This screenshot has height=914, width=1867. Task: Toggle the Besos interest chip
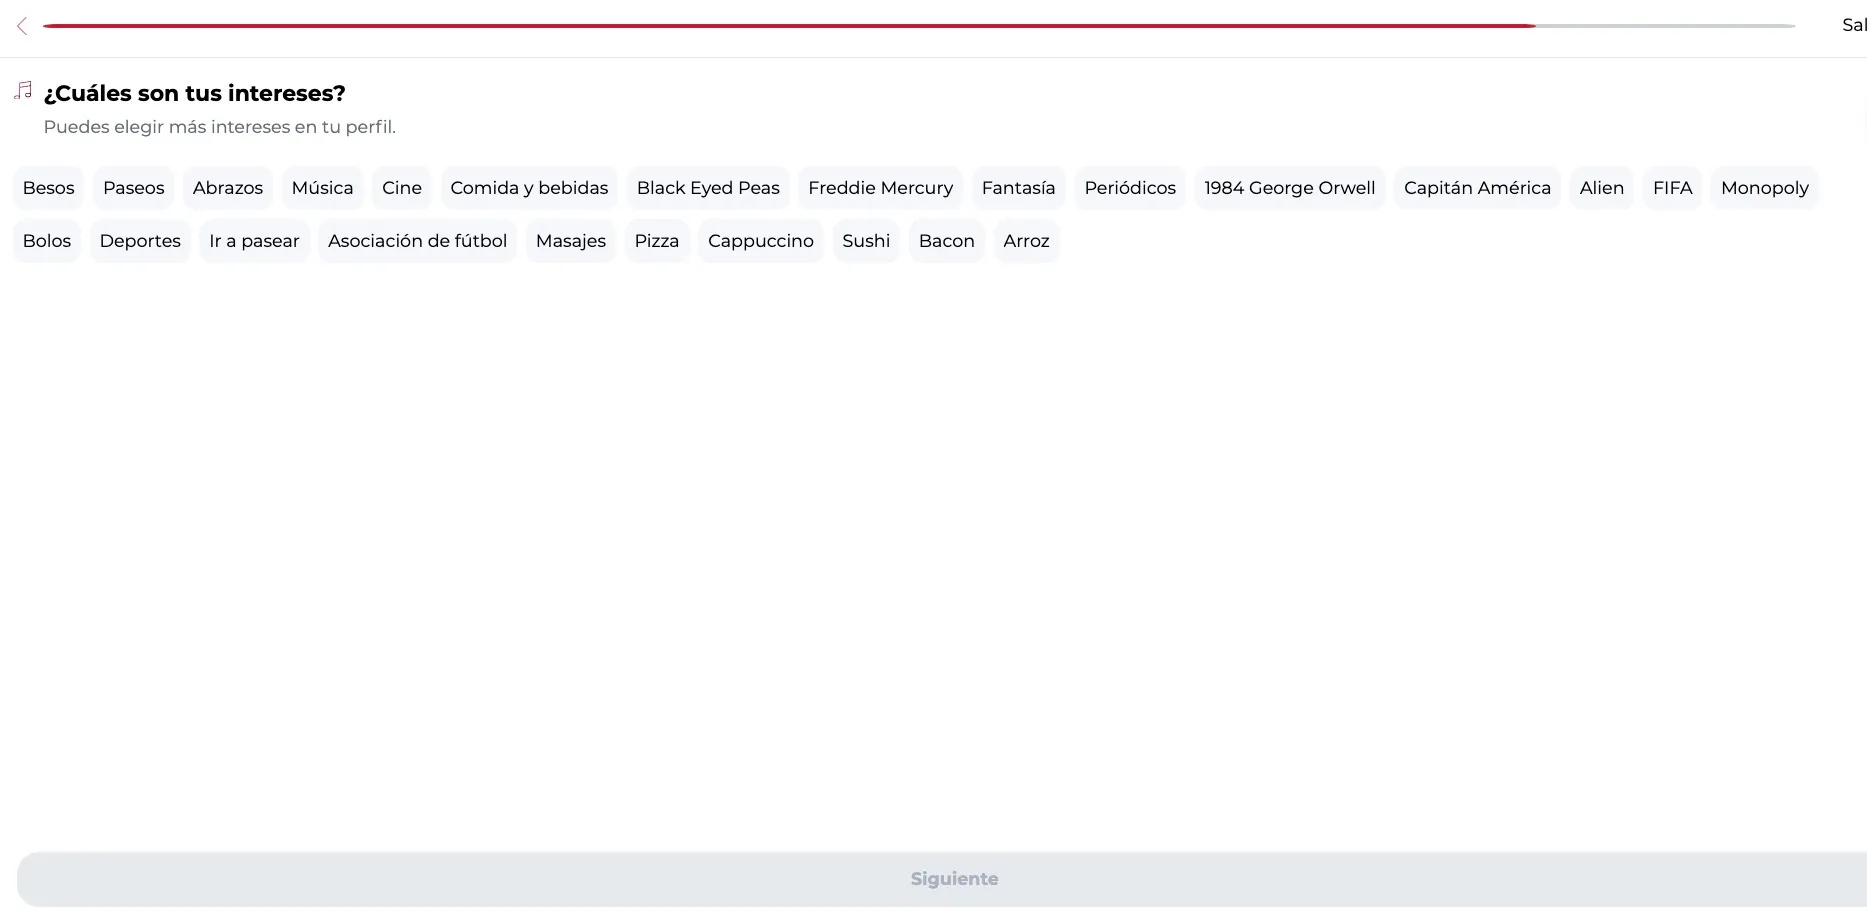point(48,188)
